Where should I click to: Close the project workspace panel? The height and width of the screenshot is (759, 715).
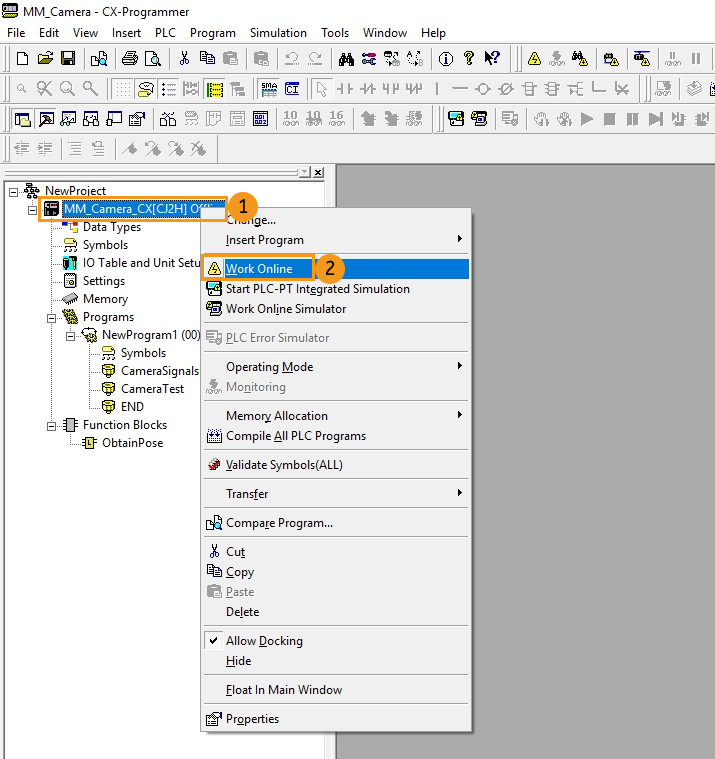click(x=318, y=172)
